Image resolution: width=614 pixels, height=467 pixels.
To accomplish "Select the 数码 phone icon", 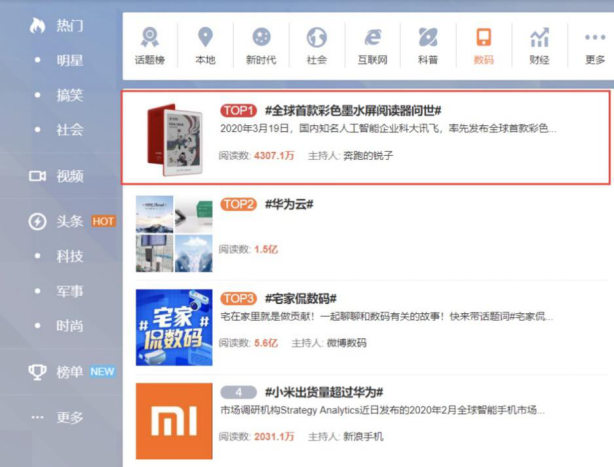I will tap(484, 37).
